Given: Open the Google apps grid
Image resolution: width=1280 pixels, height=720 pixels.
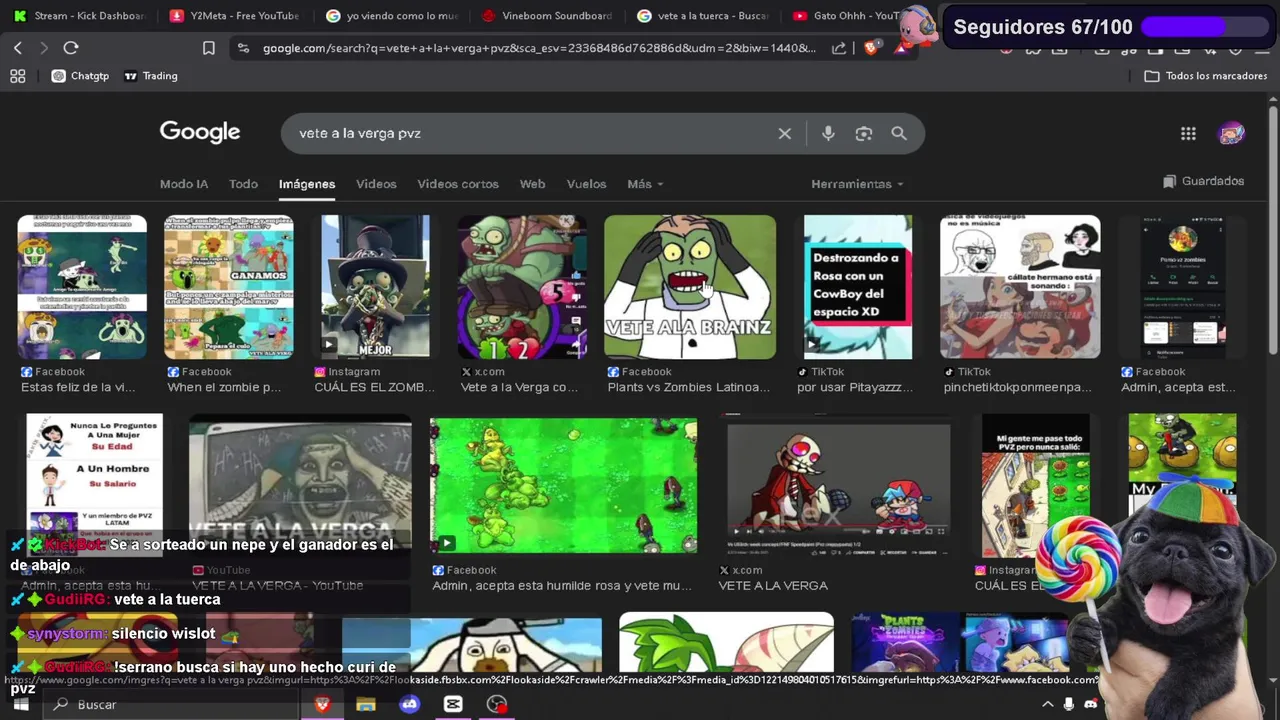Looking at the screenshot, I should (1188, 134).
